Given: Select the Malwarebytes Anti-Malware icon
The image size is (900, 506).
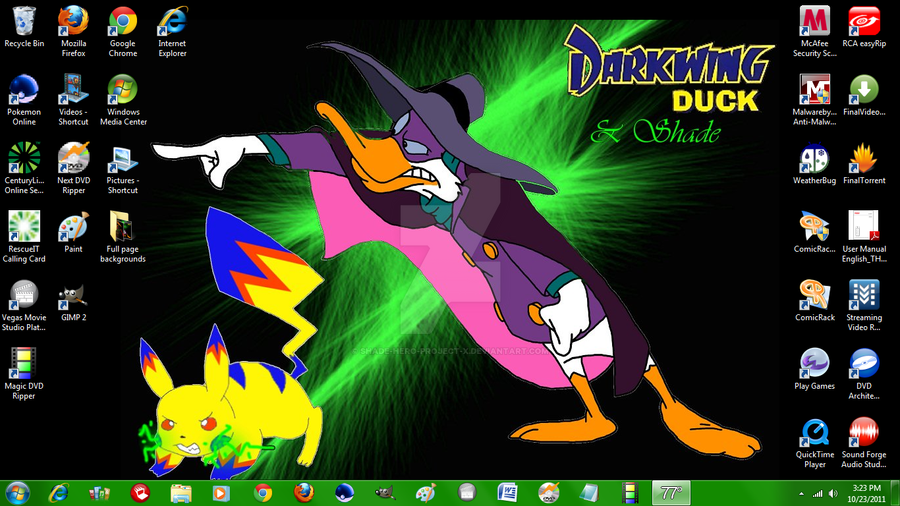Looking at the screenshot, I should pyautogui.click(x=814, y=100).
